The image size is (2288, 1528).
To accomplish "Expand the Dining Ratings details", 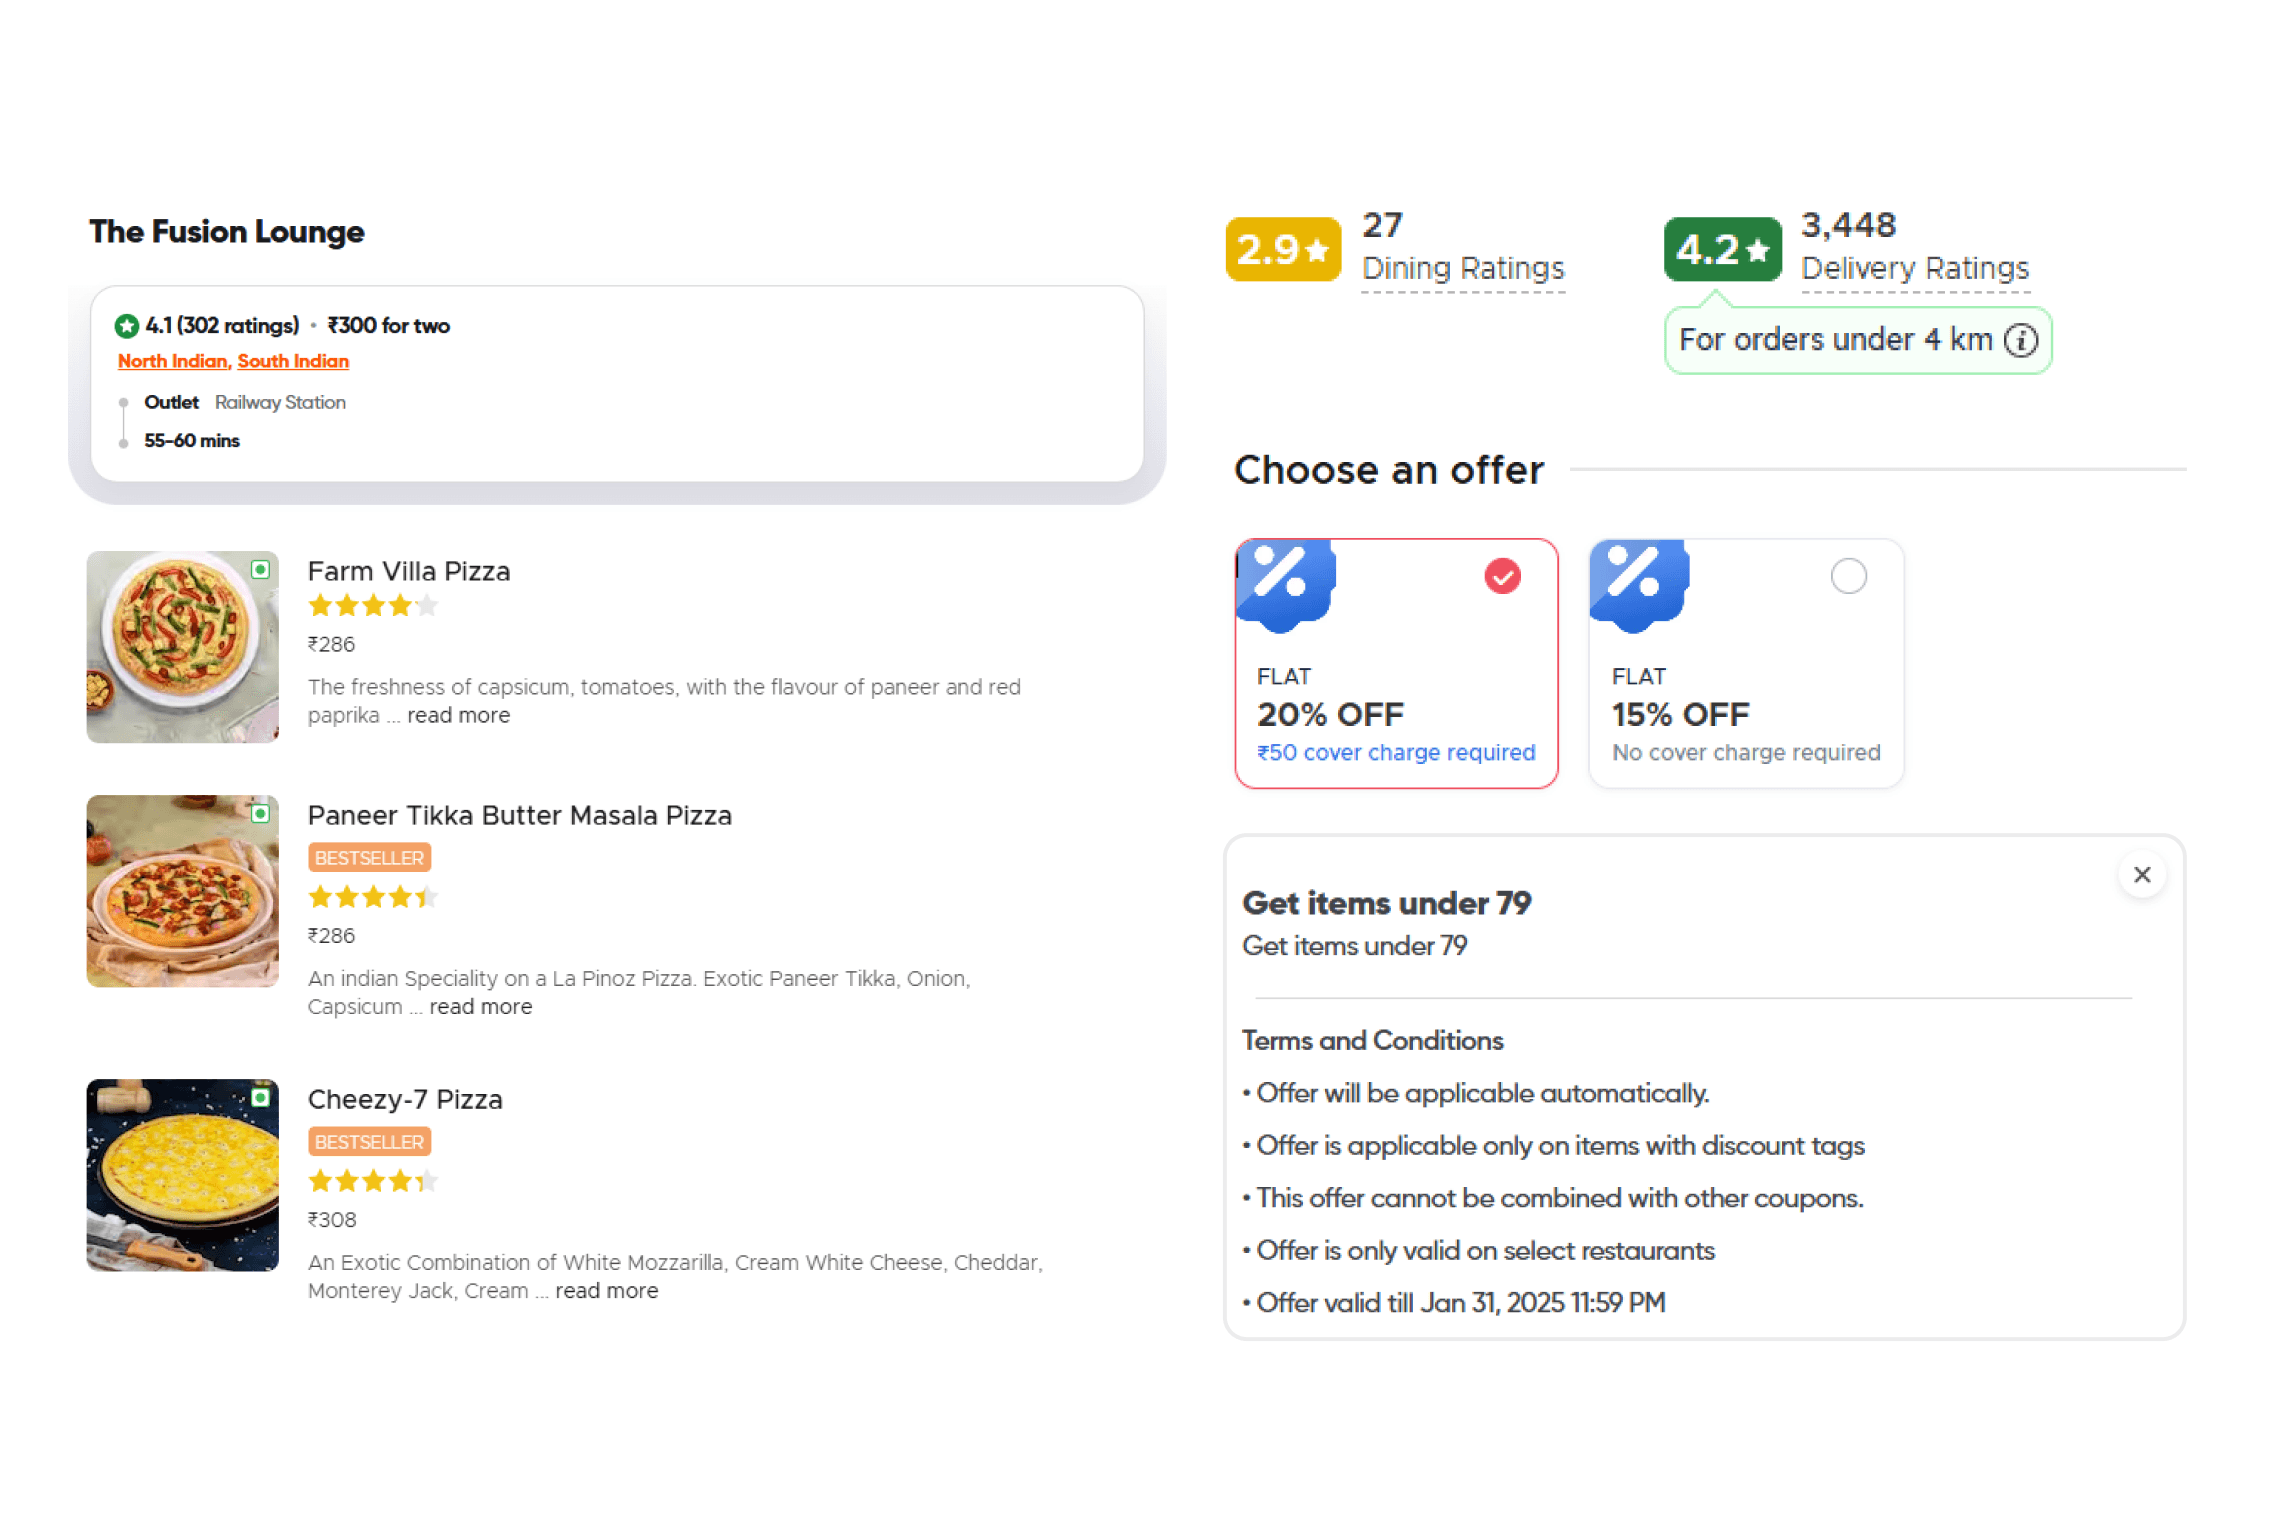I will [x=1464, y=267].
